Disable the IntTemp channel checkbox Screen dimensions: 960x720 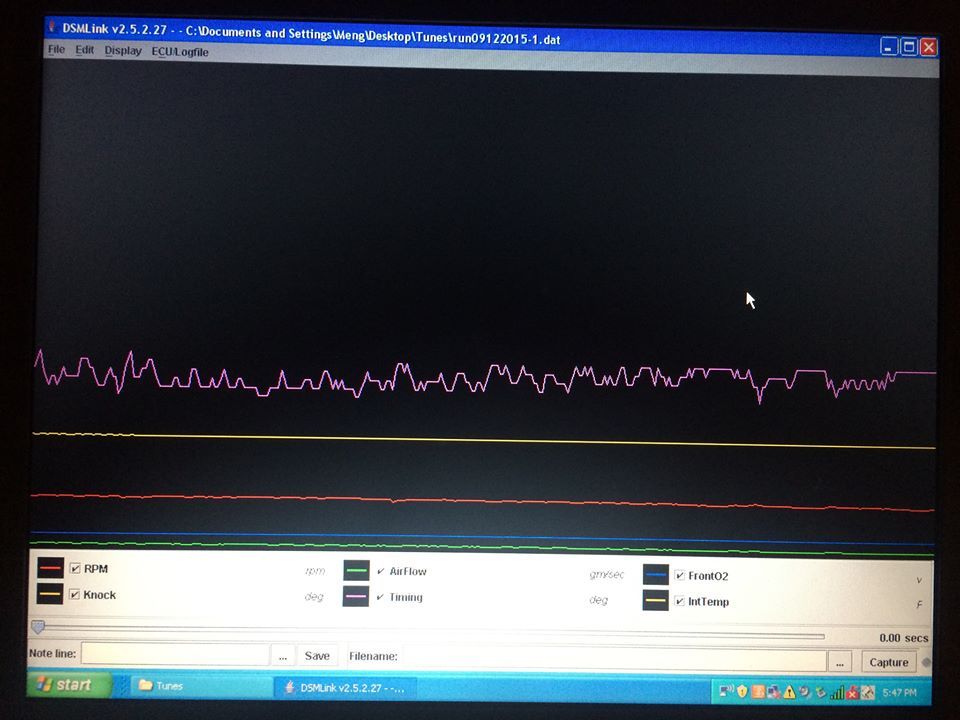[679, 601]
